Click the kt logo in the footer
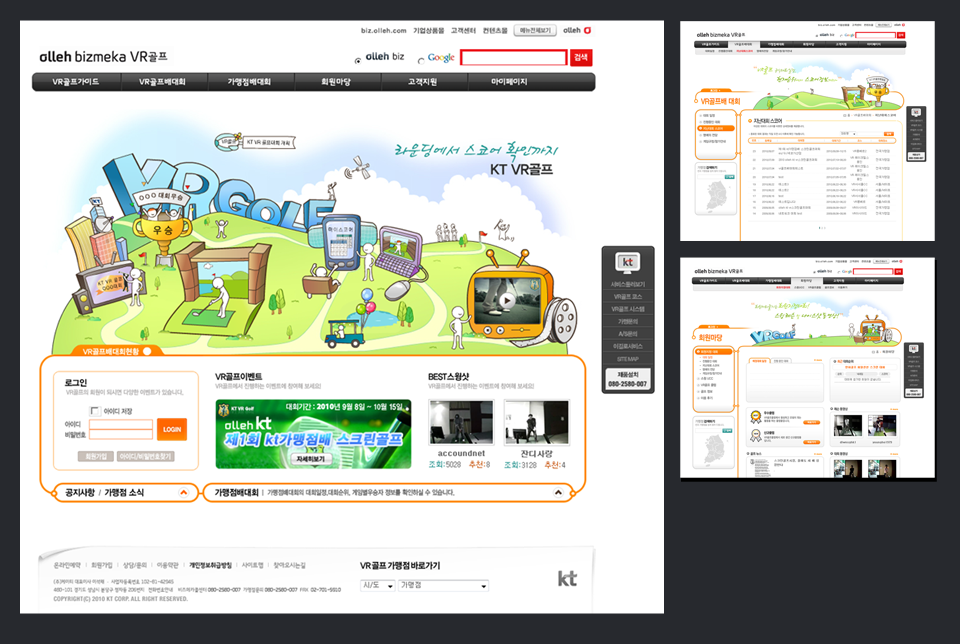 567,578
